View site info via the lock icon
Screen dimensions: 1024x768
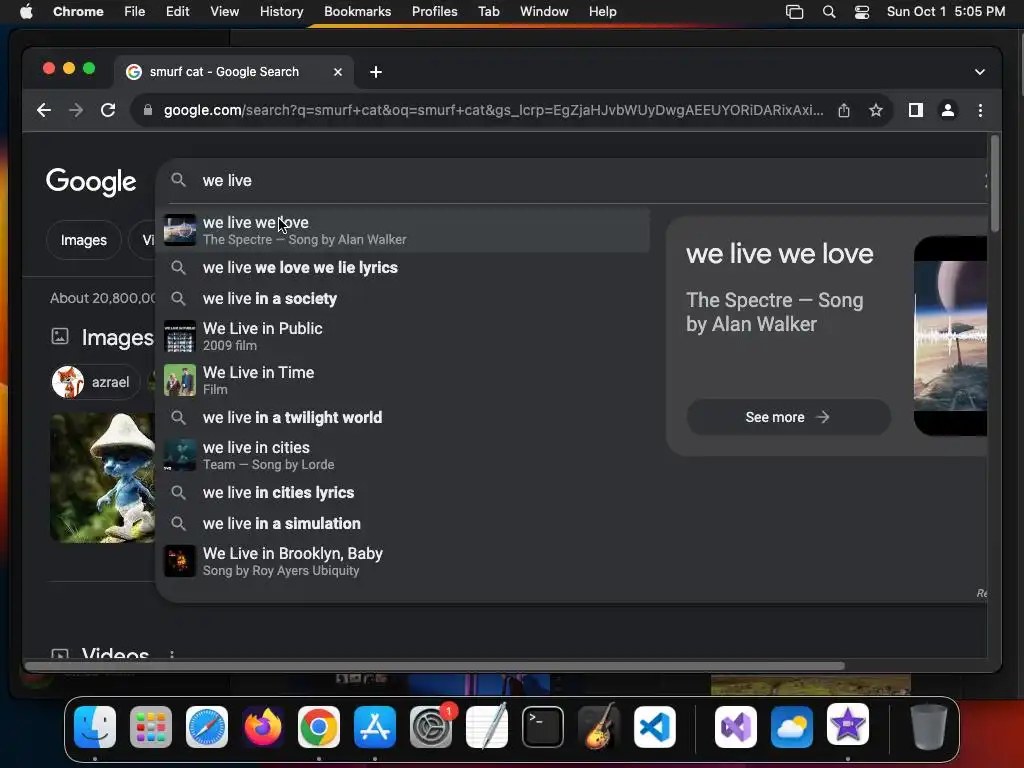pyautogui.click(x=148, y=110)
